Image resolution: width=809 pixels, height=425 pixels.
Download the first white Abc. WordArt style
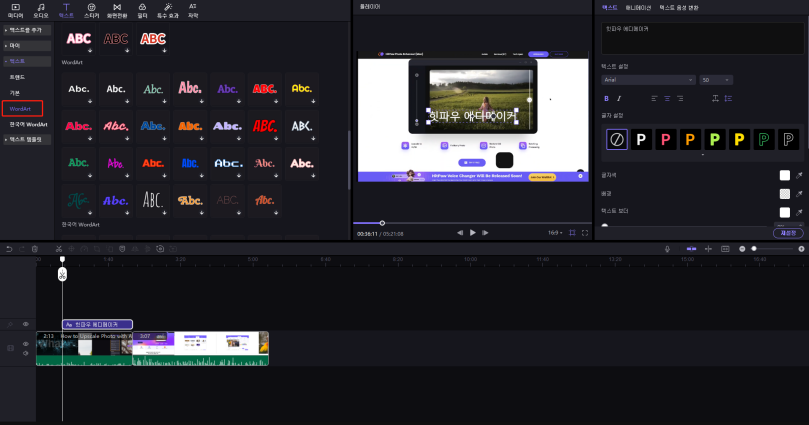pos(90,102)
